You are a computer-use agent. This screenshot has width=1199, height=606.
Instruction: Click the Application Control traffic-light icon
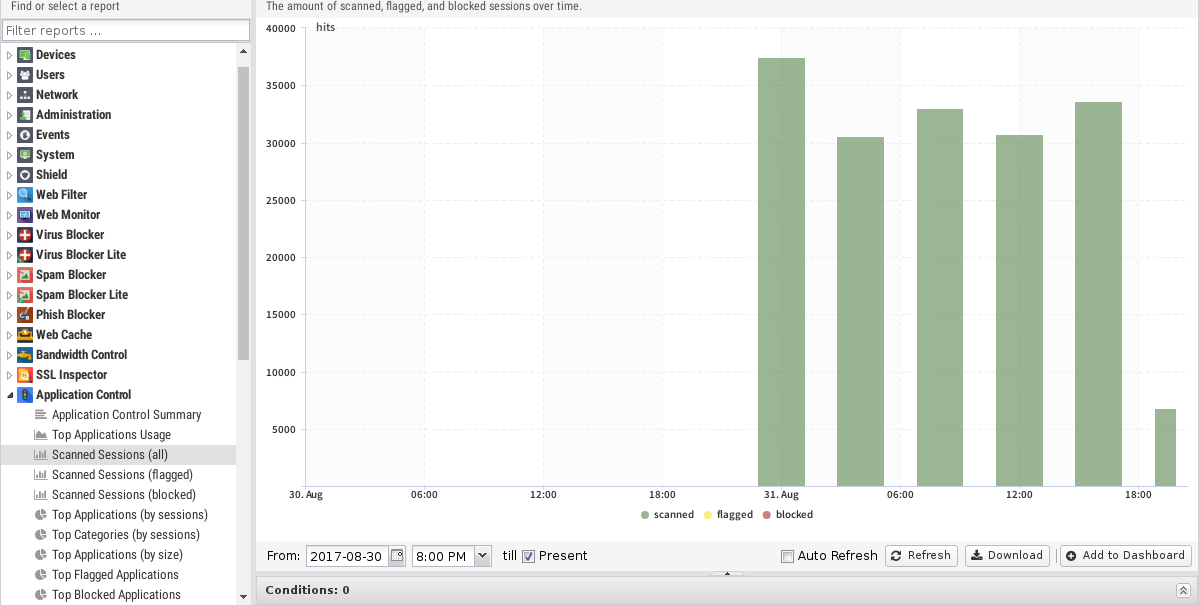(x=24, y=394)
